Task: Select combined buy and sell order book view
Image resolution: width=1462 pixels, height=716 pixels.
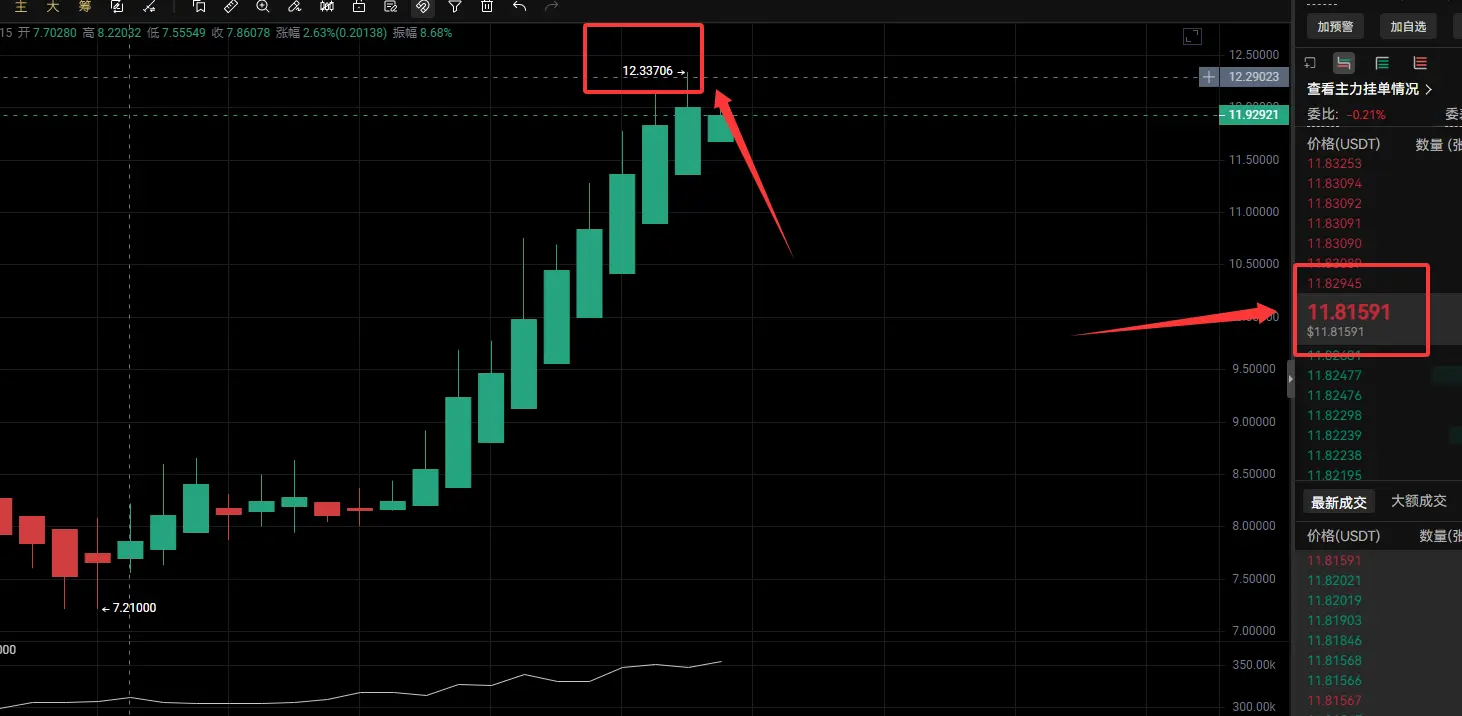Action: 1344,63
